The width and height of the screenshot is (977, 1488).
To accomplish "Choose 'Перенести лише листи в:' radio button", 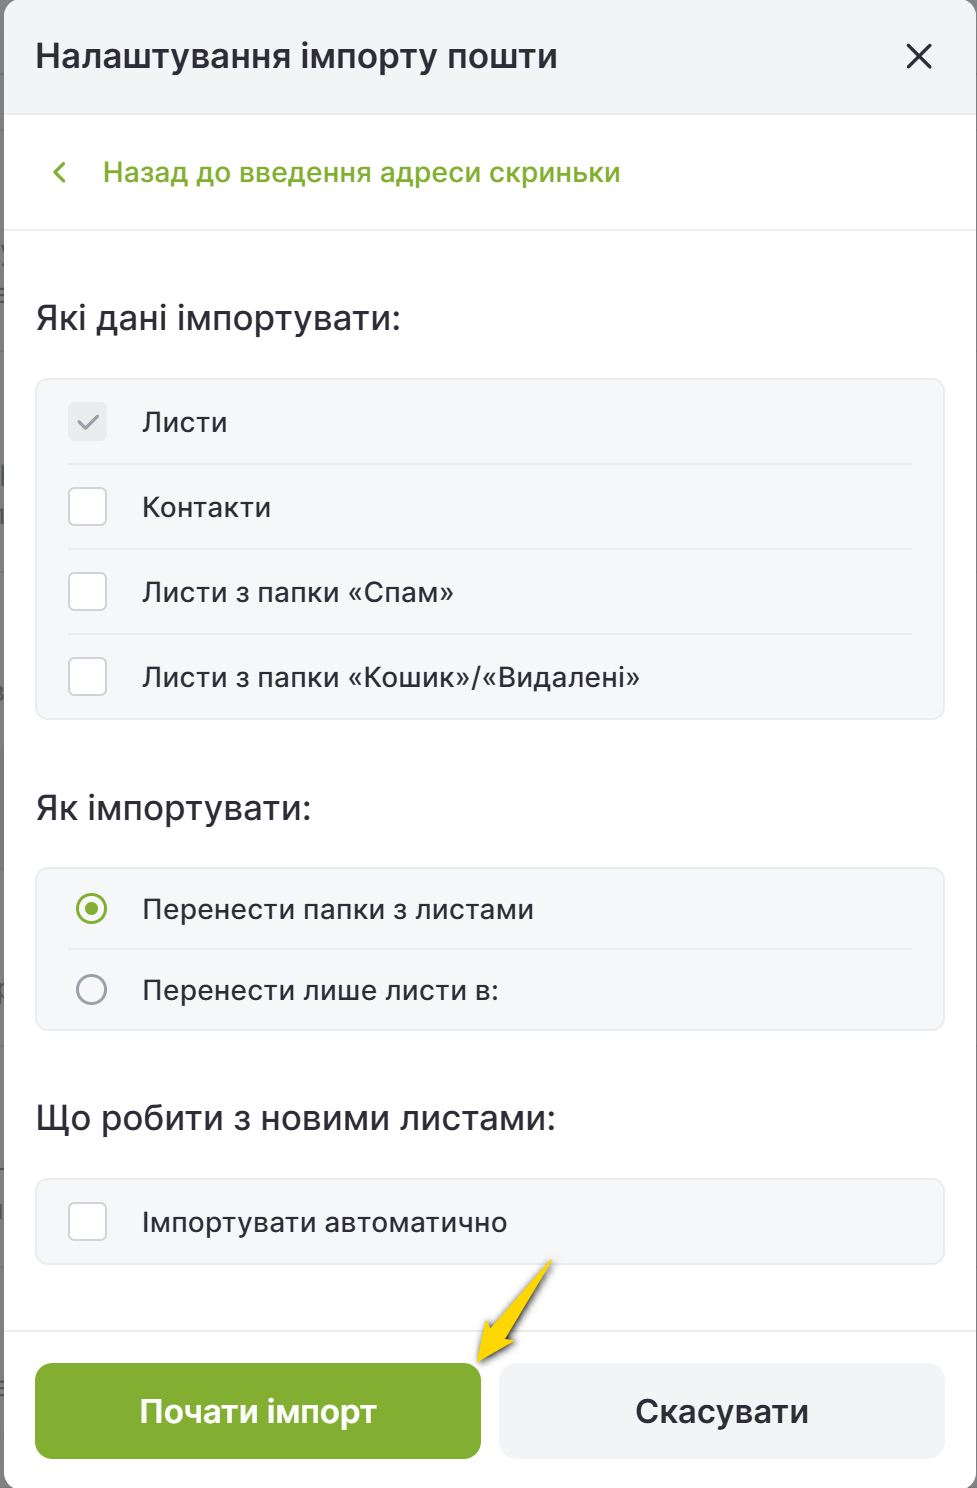I will [91, 990].
